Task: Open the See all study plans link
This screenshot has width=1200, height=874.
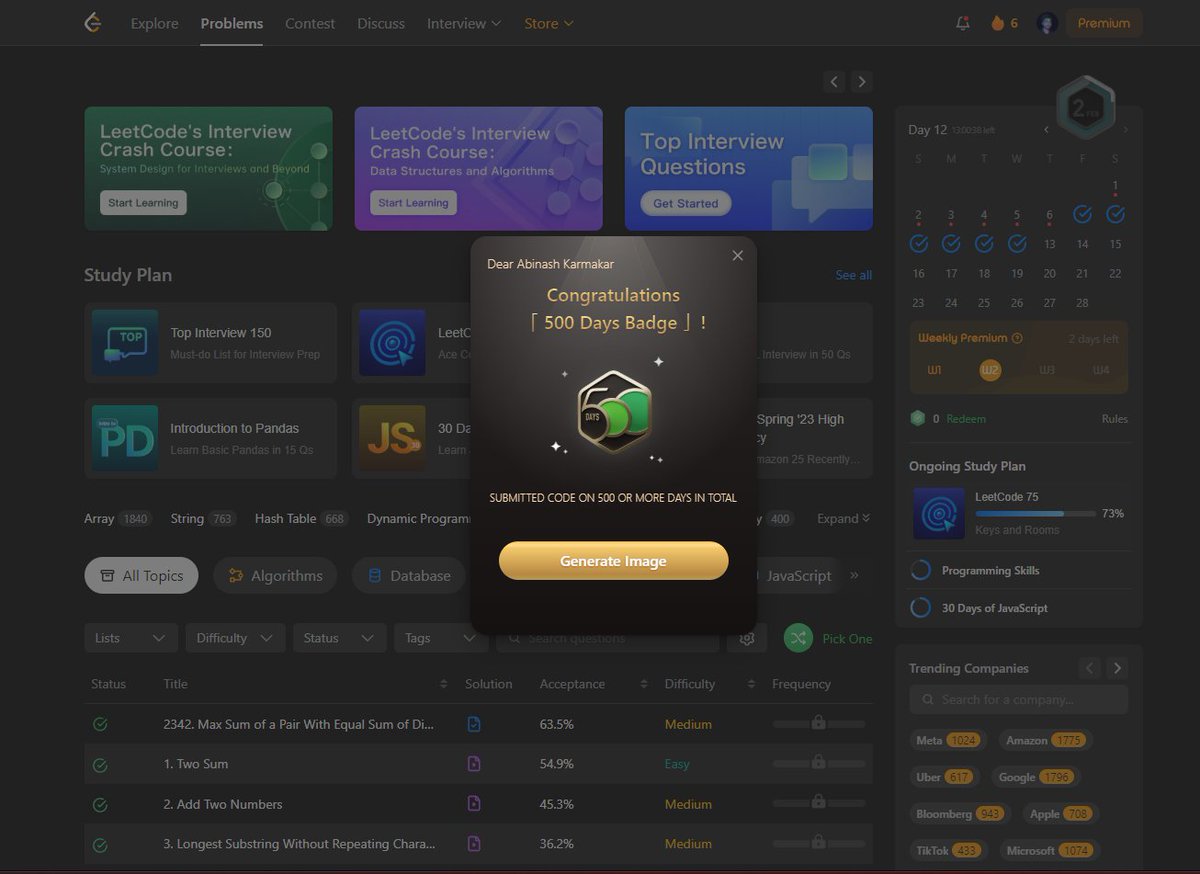Action: click(854, 275)
